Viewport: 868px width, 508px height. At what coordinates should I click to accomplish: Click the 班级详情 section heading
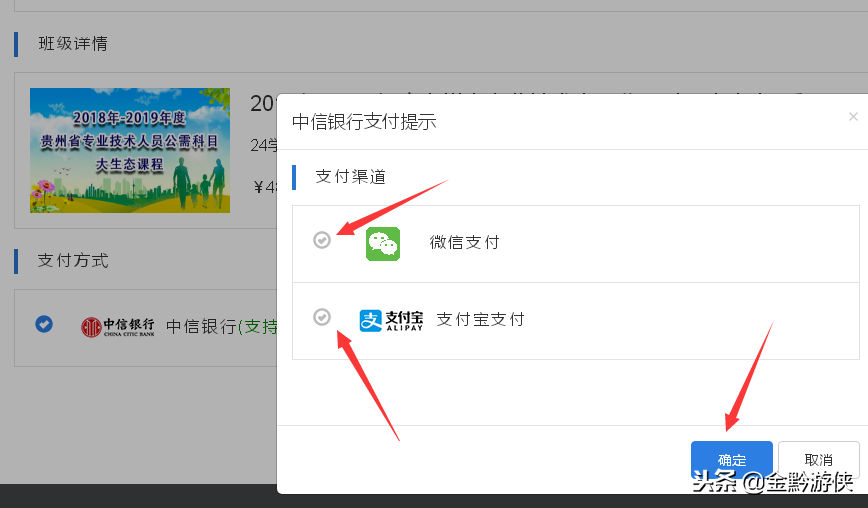click(73, 44)
